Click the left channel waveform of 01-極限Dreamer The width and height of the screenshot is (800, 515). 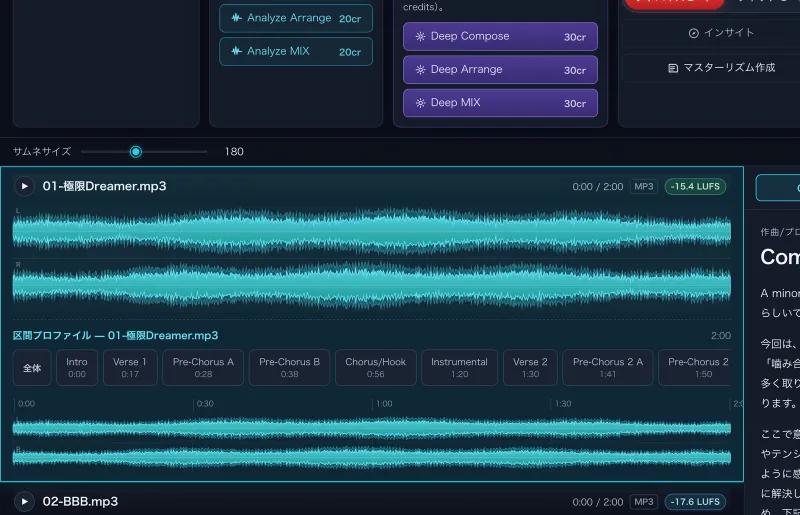371,231
